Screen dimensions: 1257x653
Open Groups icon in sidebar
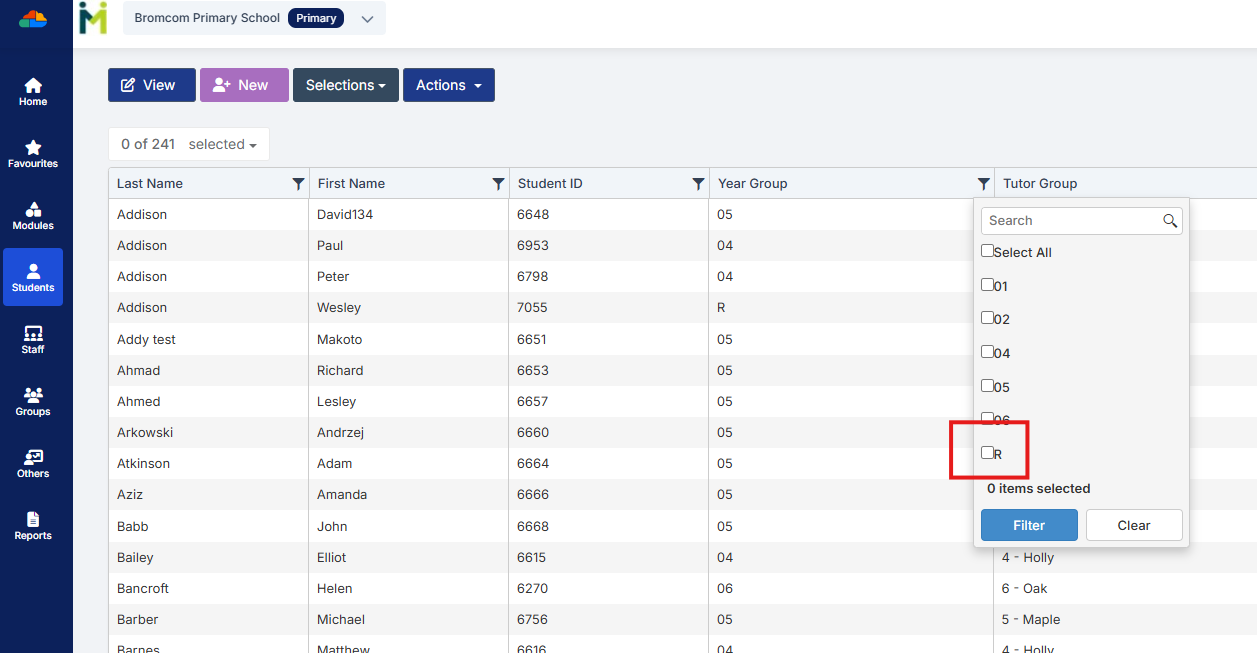tap(33, 396)
